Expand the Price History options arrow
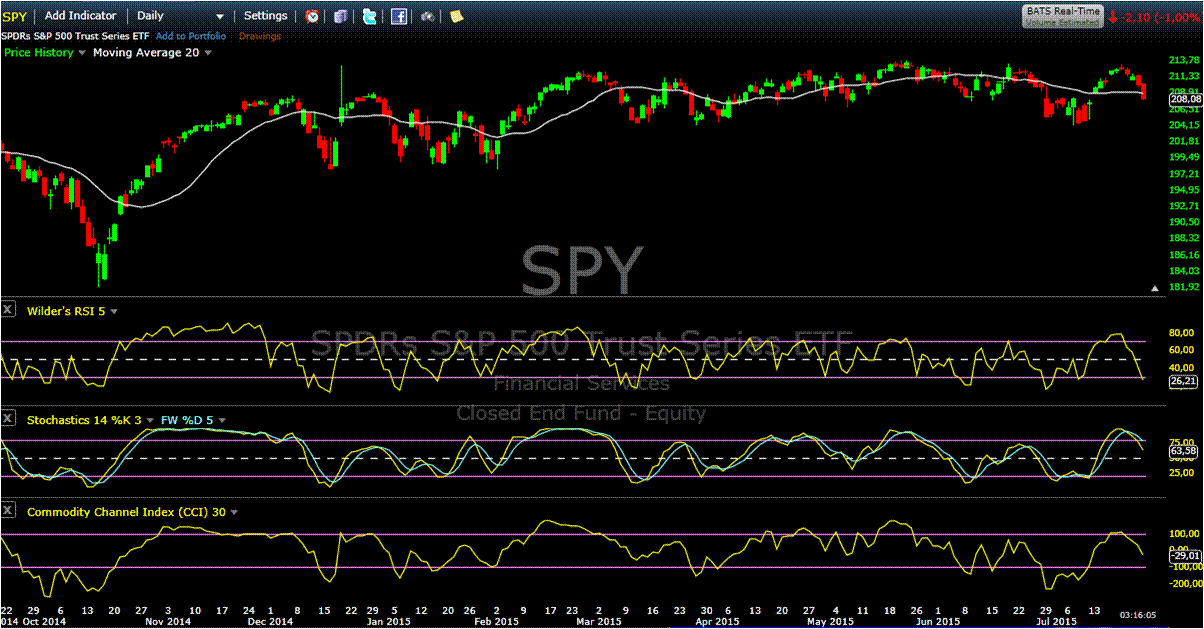Screen dimensions: 1204x629 (82, 53)
